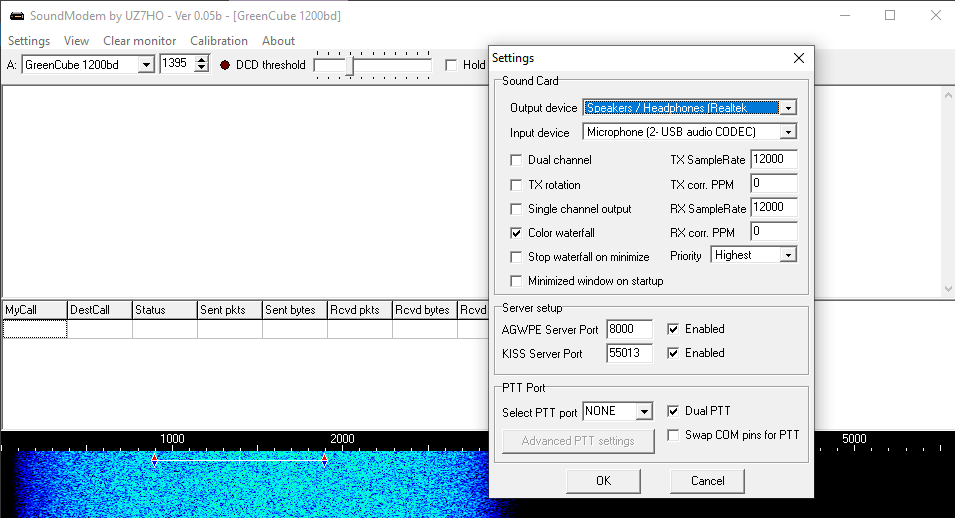The image size is (955, 518).
Task: Open the Output device dropdown
Action: tap(788, 108)
